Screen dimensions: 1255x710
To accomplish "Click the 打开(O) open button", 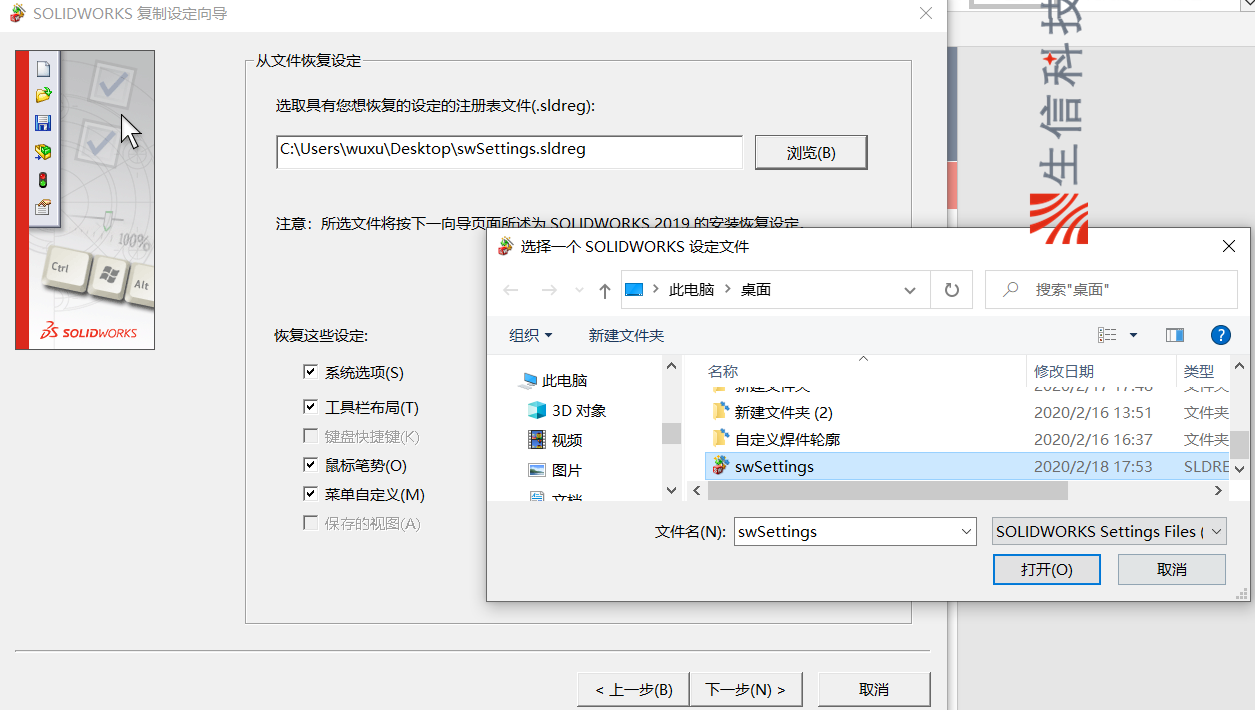I will (x=1046, y=569).
